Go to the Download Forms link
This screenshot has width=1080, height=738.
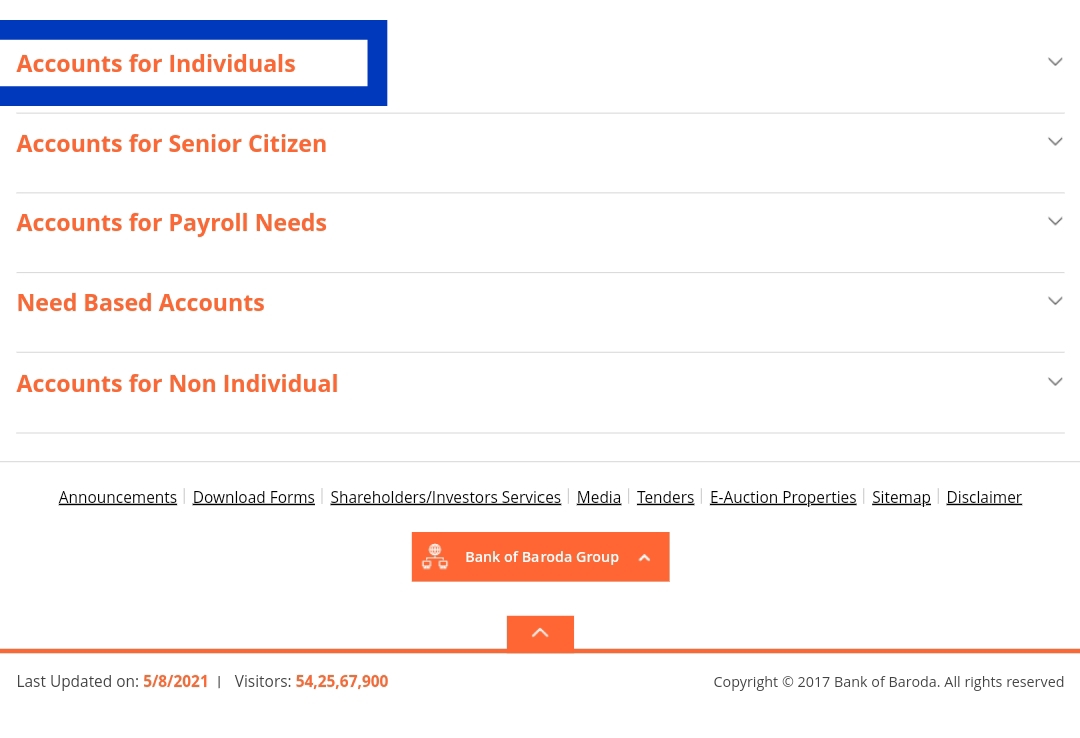click(x=254, y=497)
